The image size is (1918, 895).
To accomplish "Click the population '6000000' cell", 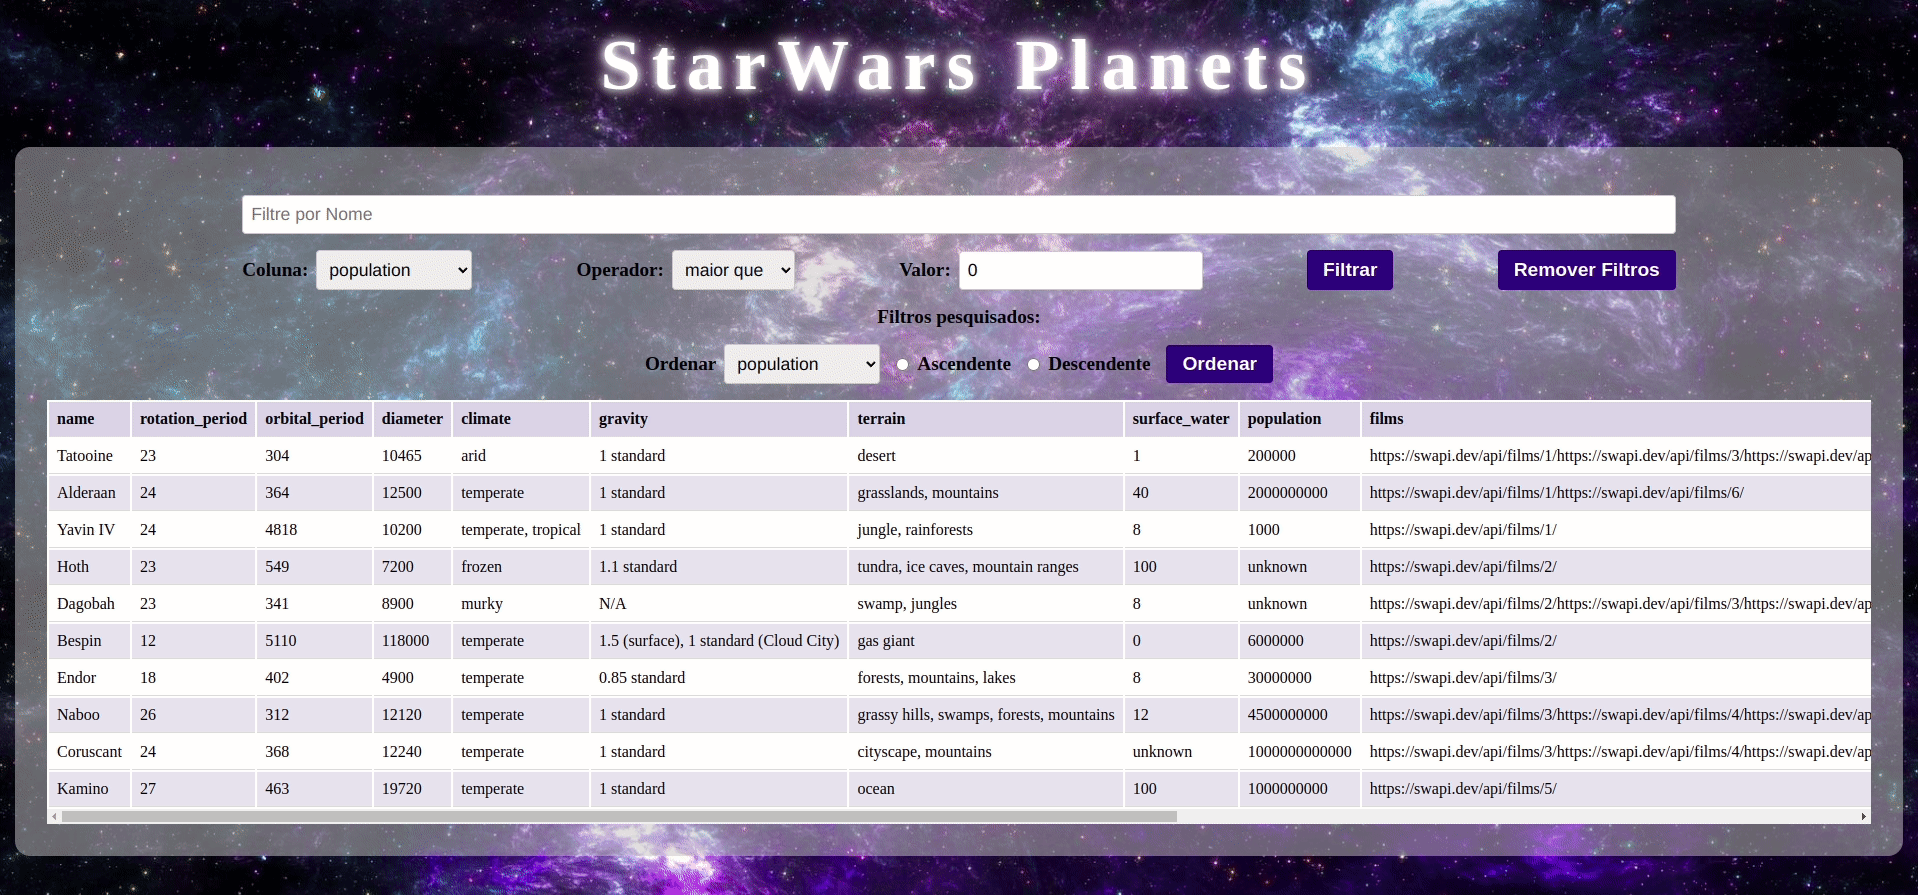I will [1300, 641].
